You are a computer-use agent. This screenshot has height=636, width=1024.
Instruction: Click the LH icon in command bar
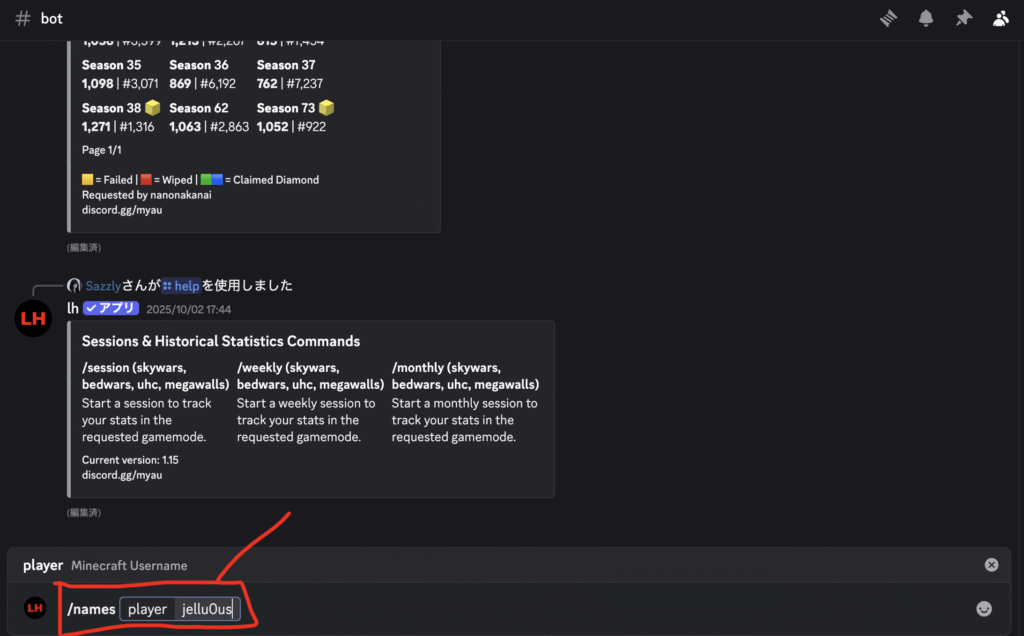pos(35,608)
